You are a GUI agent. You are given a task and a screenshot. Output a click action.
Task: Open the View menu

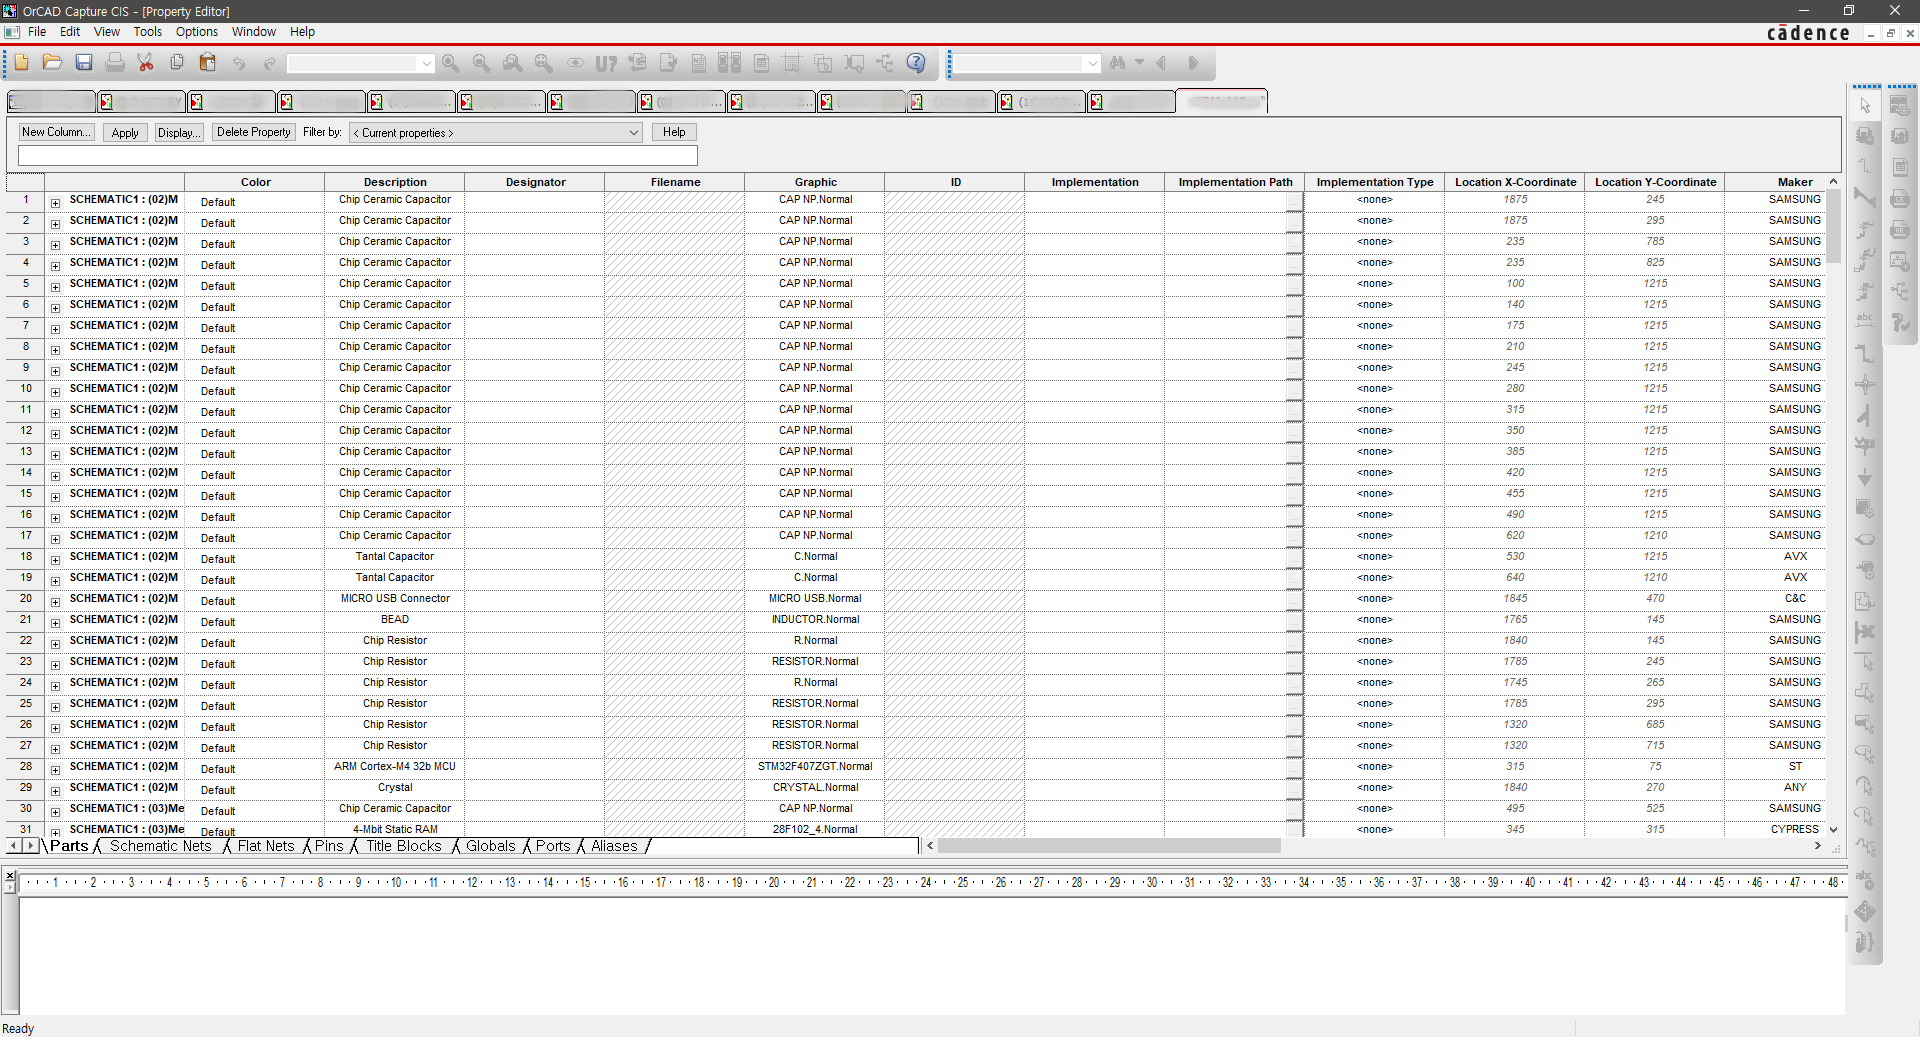coord(107,32)
